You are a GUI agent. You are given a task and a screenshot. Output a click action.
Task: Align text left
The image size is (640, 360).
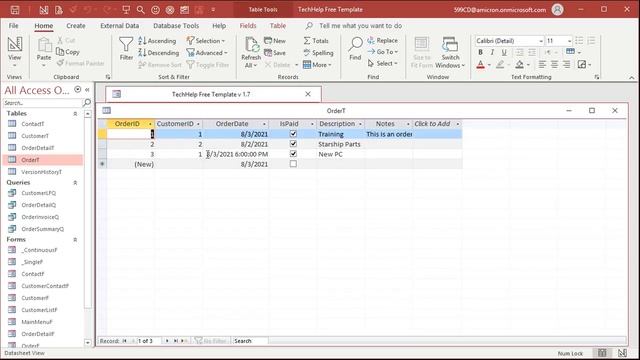click(542, 64)
